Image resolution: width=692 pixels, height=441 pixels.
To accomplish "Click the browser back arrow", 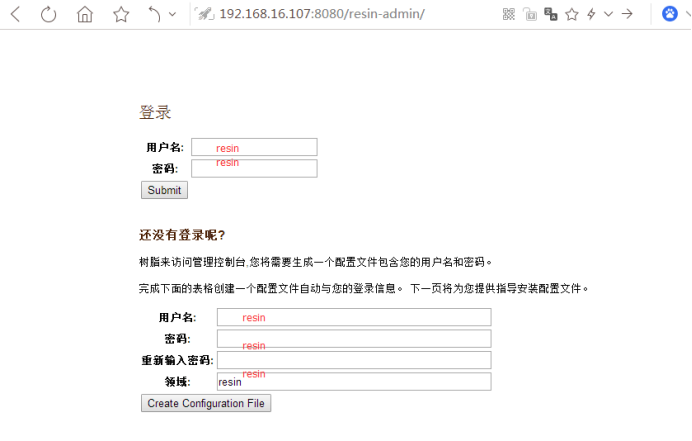I will pyautogui.click(x=15, y=14).
